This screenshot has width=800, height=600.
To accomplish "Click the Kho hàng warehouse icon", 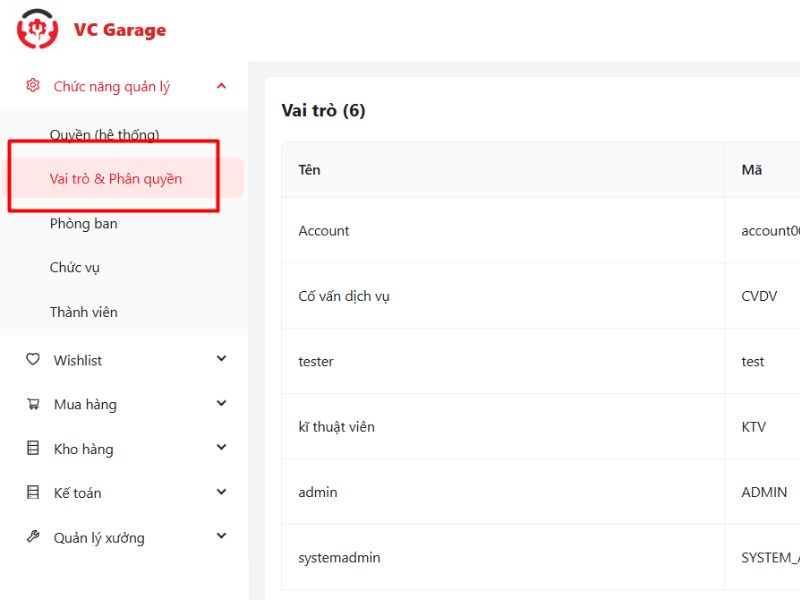I will 33,449.
